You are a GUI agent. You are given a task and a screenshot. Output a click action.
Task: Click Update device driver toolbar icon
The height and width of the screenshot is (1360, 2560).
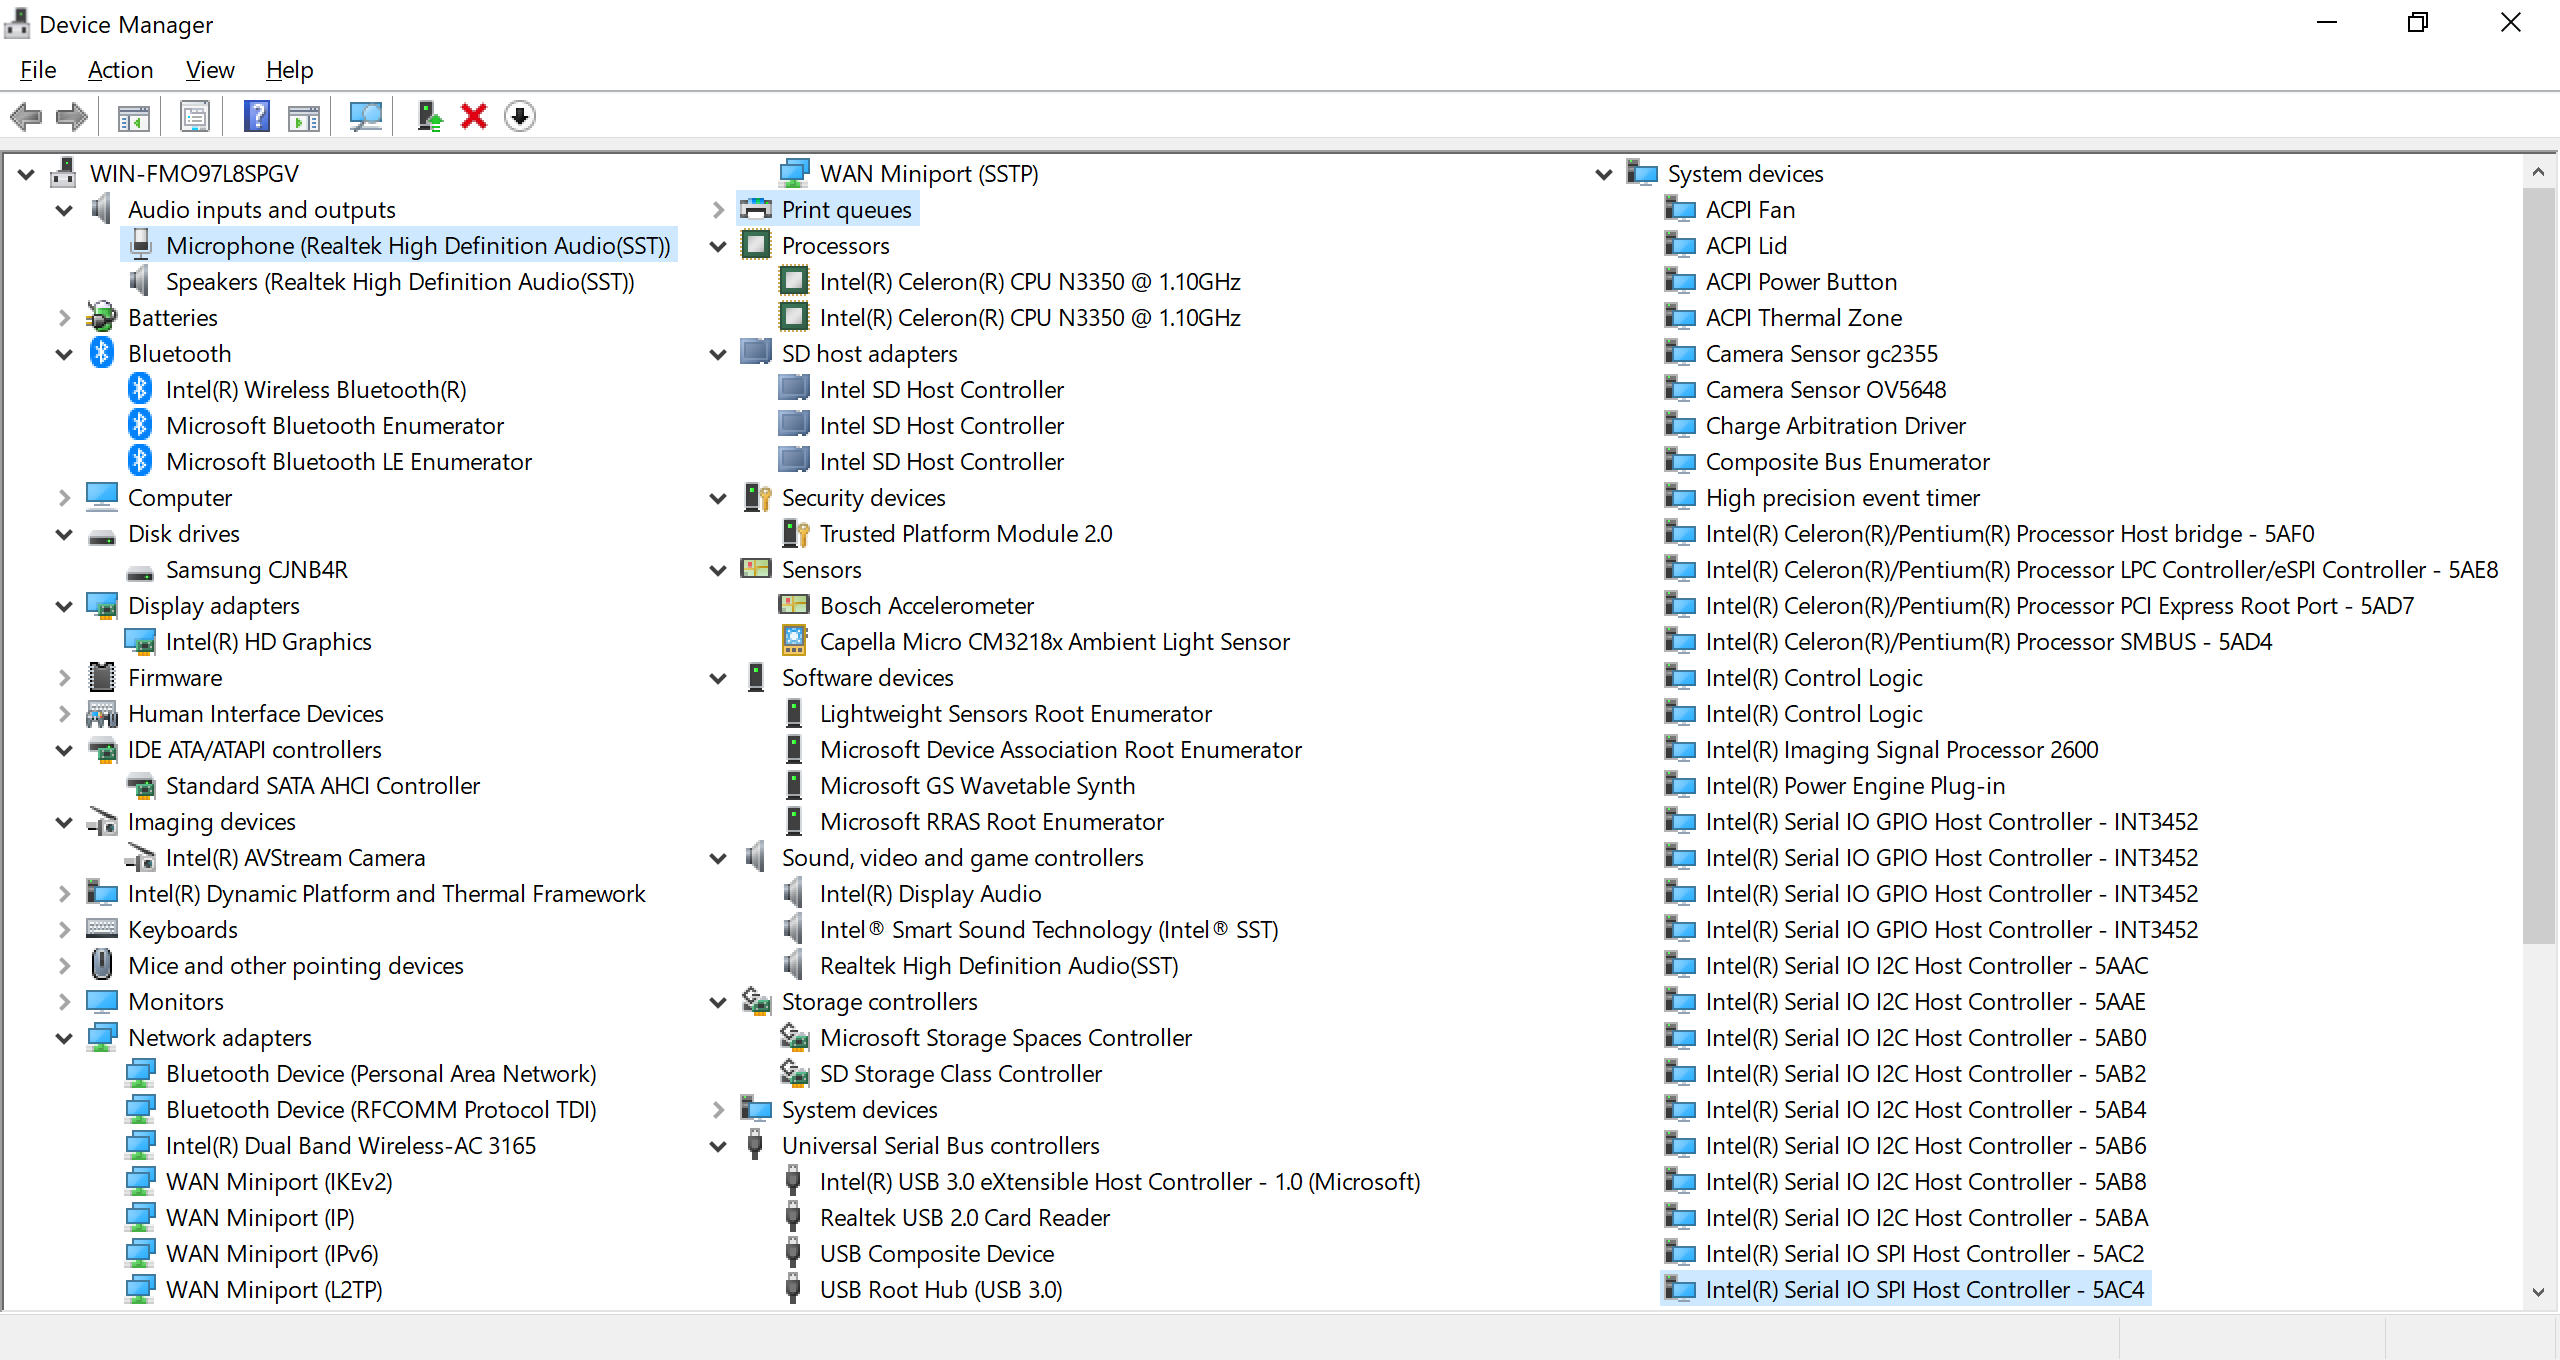pyautogui.click(x=429, y=117)
